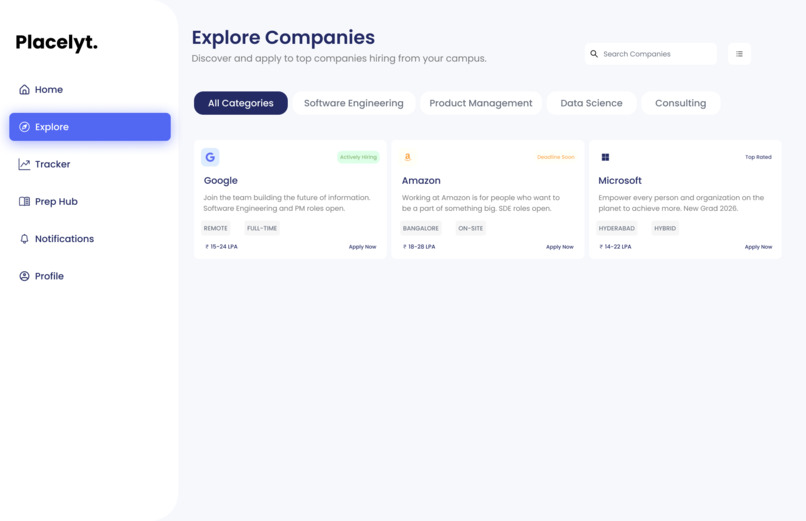The width and height of the screenshot is (806, 521).
Task: Select Data Science category
Action: click(x=591, y=103)
